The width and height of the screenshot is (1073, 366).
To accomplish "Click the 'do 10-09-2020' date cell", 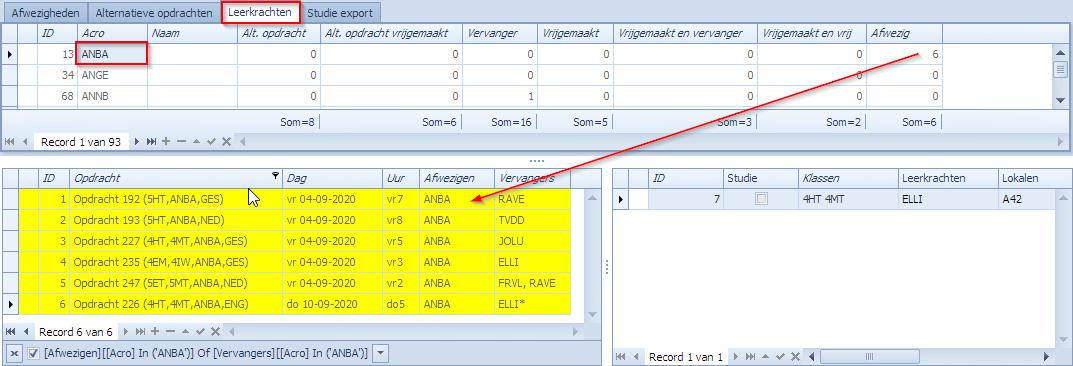I will point(333,304).
